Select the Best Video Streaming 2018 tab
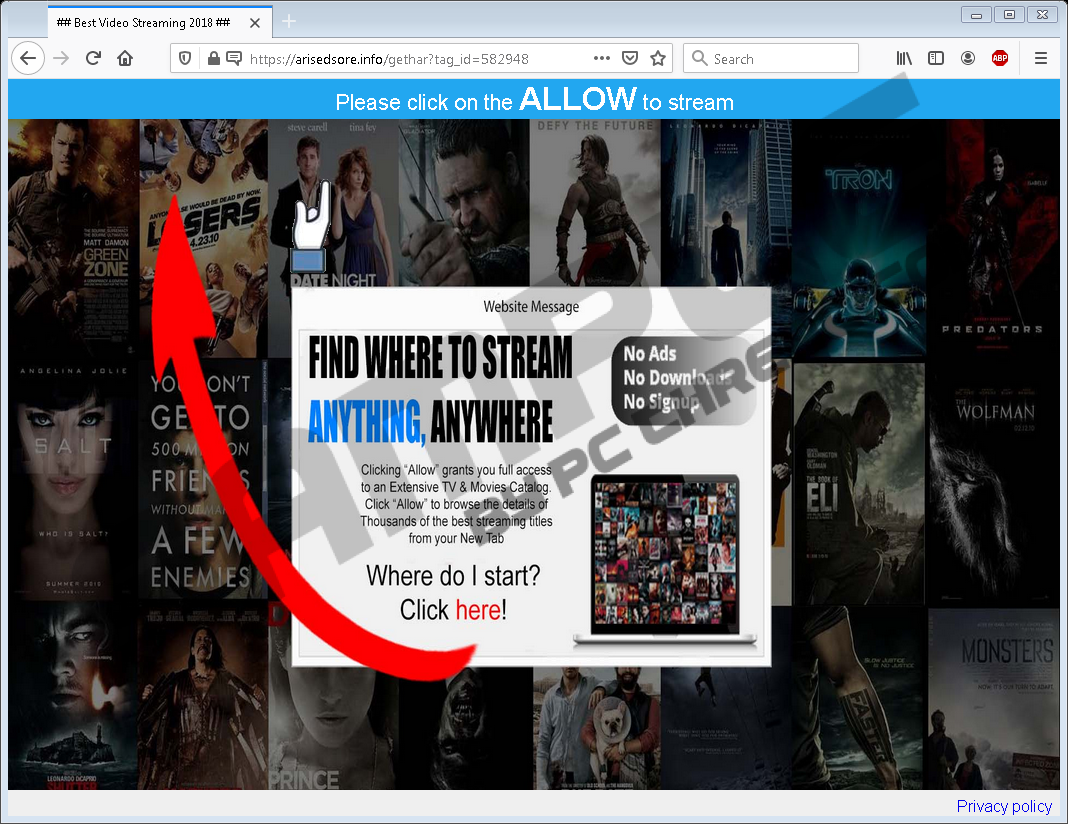 pos(143,22)
